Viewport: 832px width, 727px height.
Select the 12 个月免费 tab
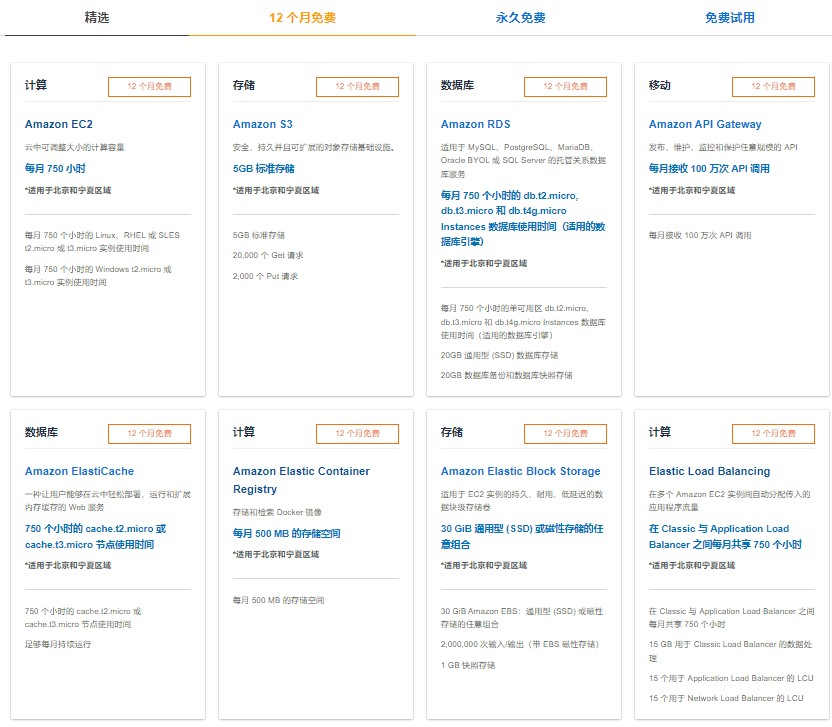302,18
